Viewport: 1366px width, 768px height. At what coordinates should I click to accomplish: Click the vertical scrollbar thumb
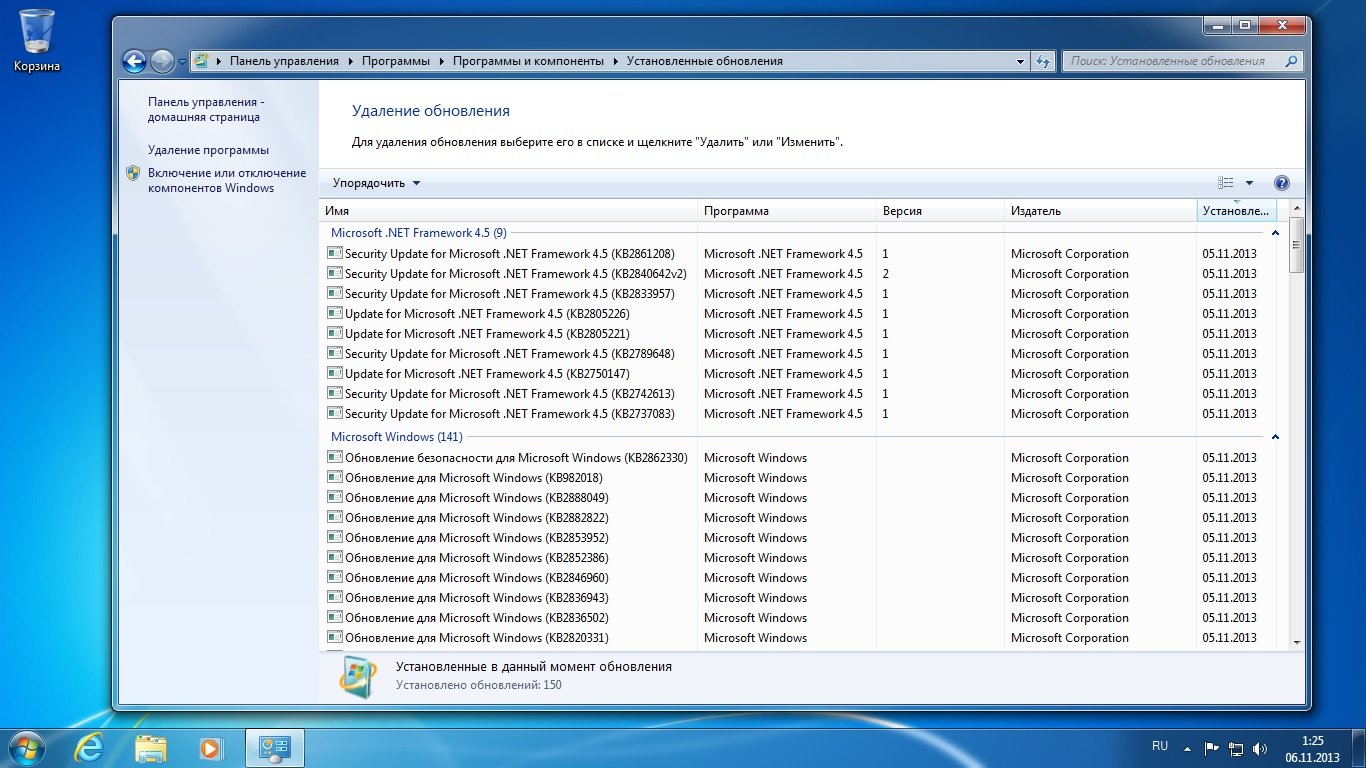point(1297,244)
